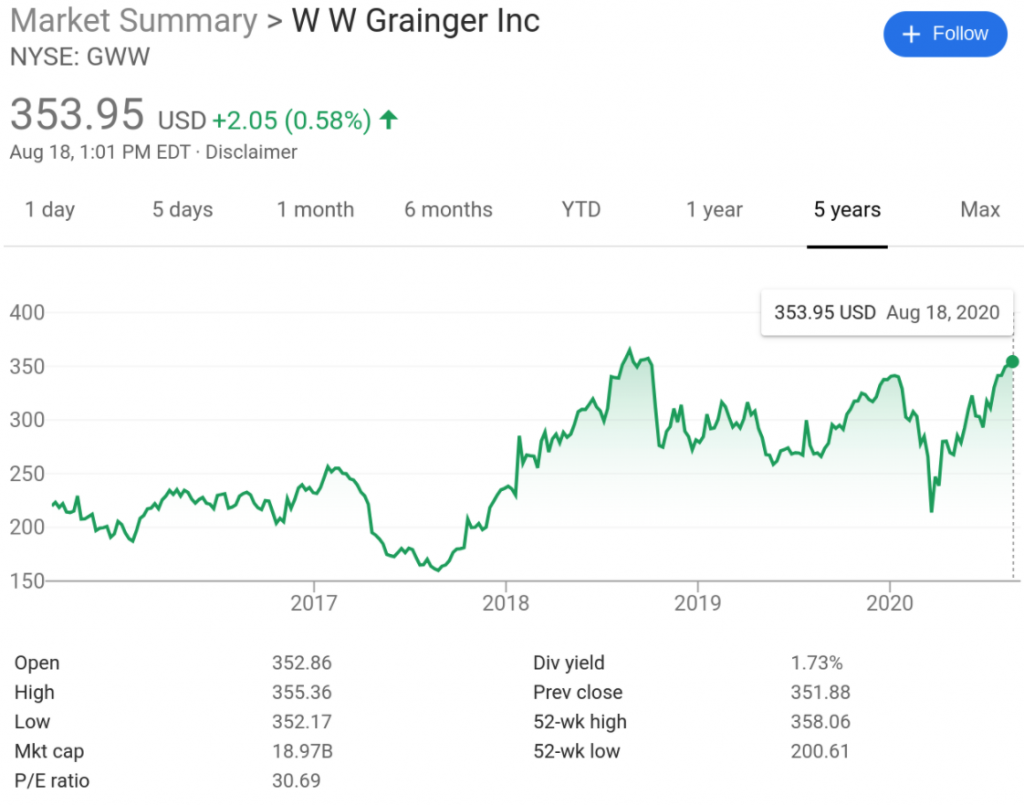Screen dimensions: 1024x805
Task: Select the 1 day tab
Action: pos(50,209)
